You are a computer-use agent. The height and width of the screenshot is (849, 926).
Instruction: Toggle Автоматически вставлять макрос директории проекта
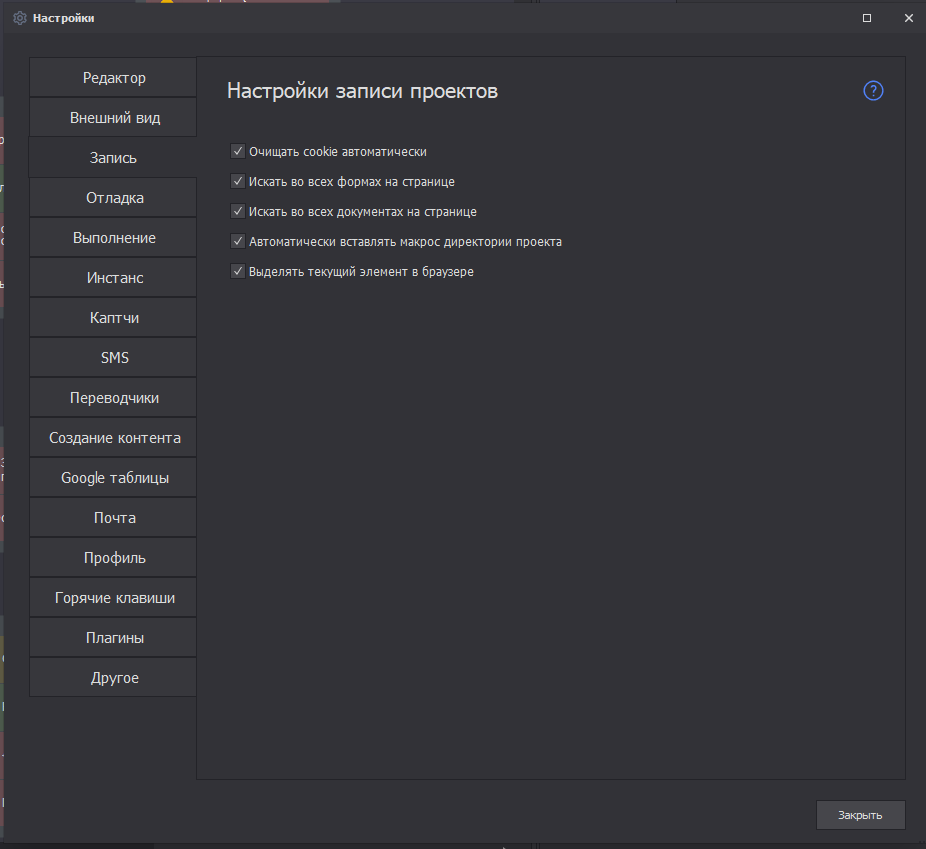coord(238,242)
